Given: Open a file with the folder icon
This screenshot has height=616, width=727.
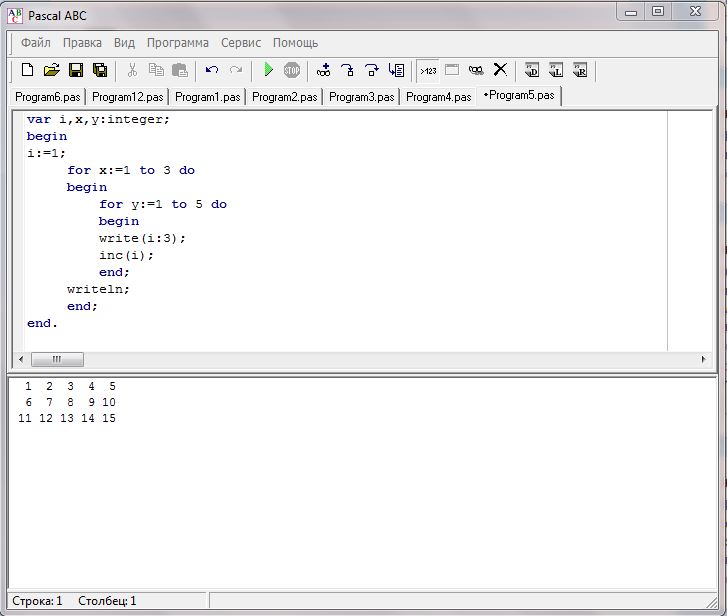Looking at the screenshot, I should click(x=51, y=70).
